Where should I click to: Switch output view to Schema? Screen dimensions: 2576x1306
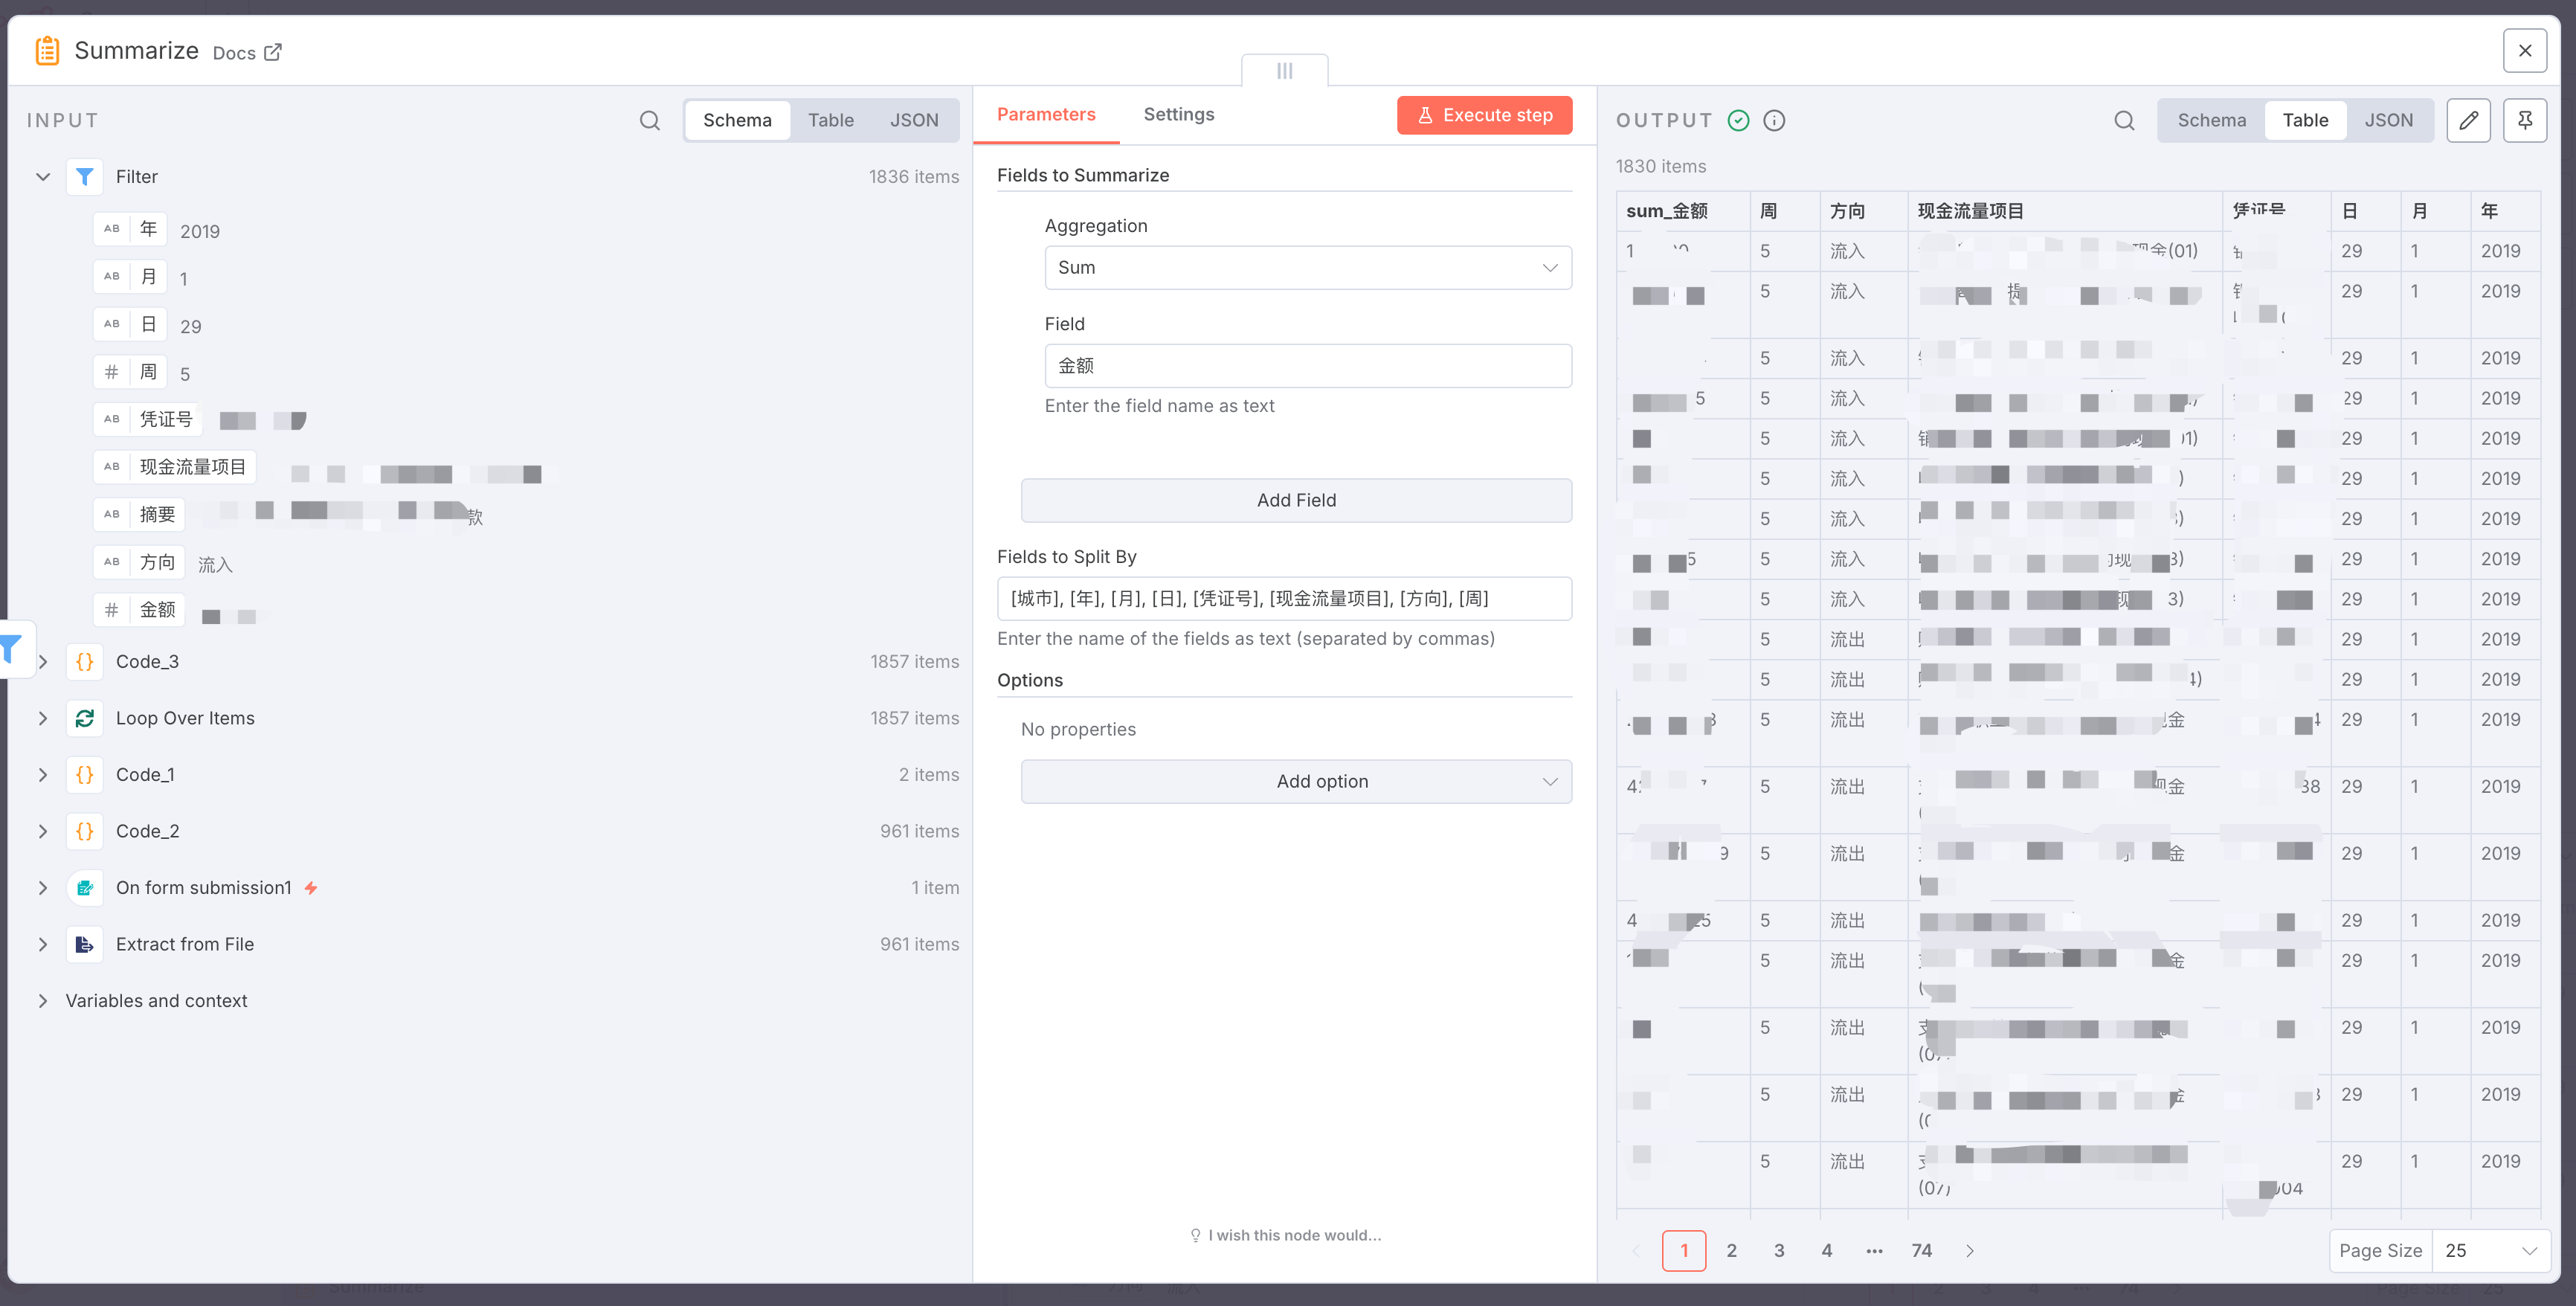2211,120
